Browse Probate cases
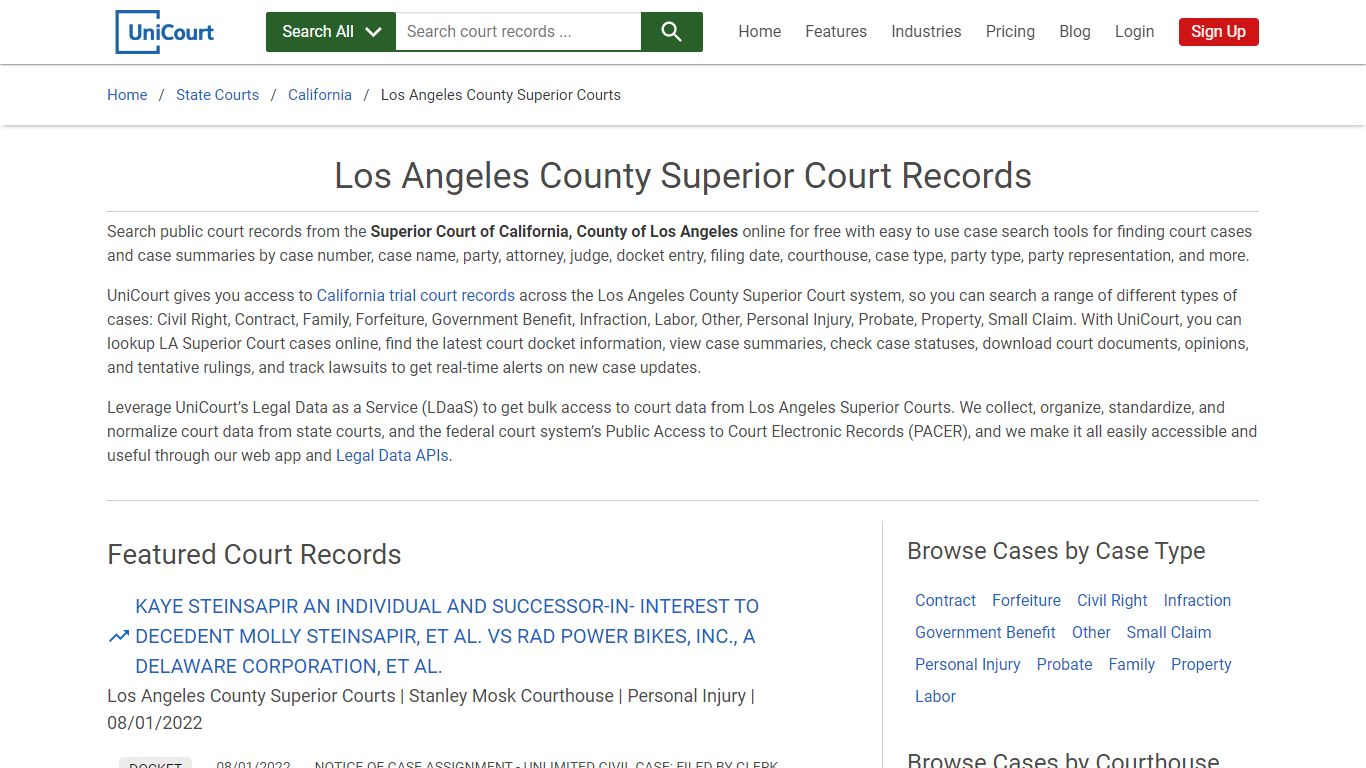This screenshot has height=768, width=1366. tap(1064, 665)
